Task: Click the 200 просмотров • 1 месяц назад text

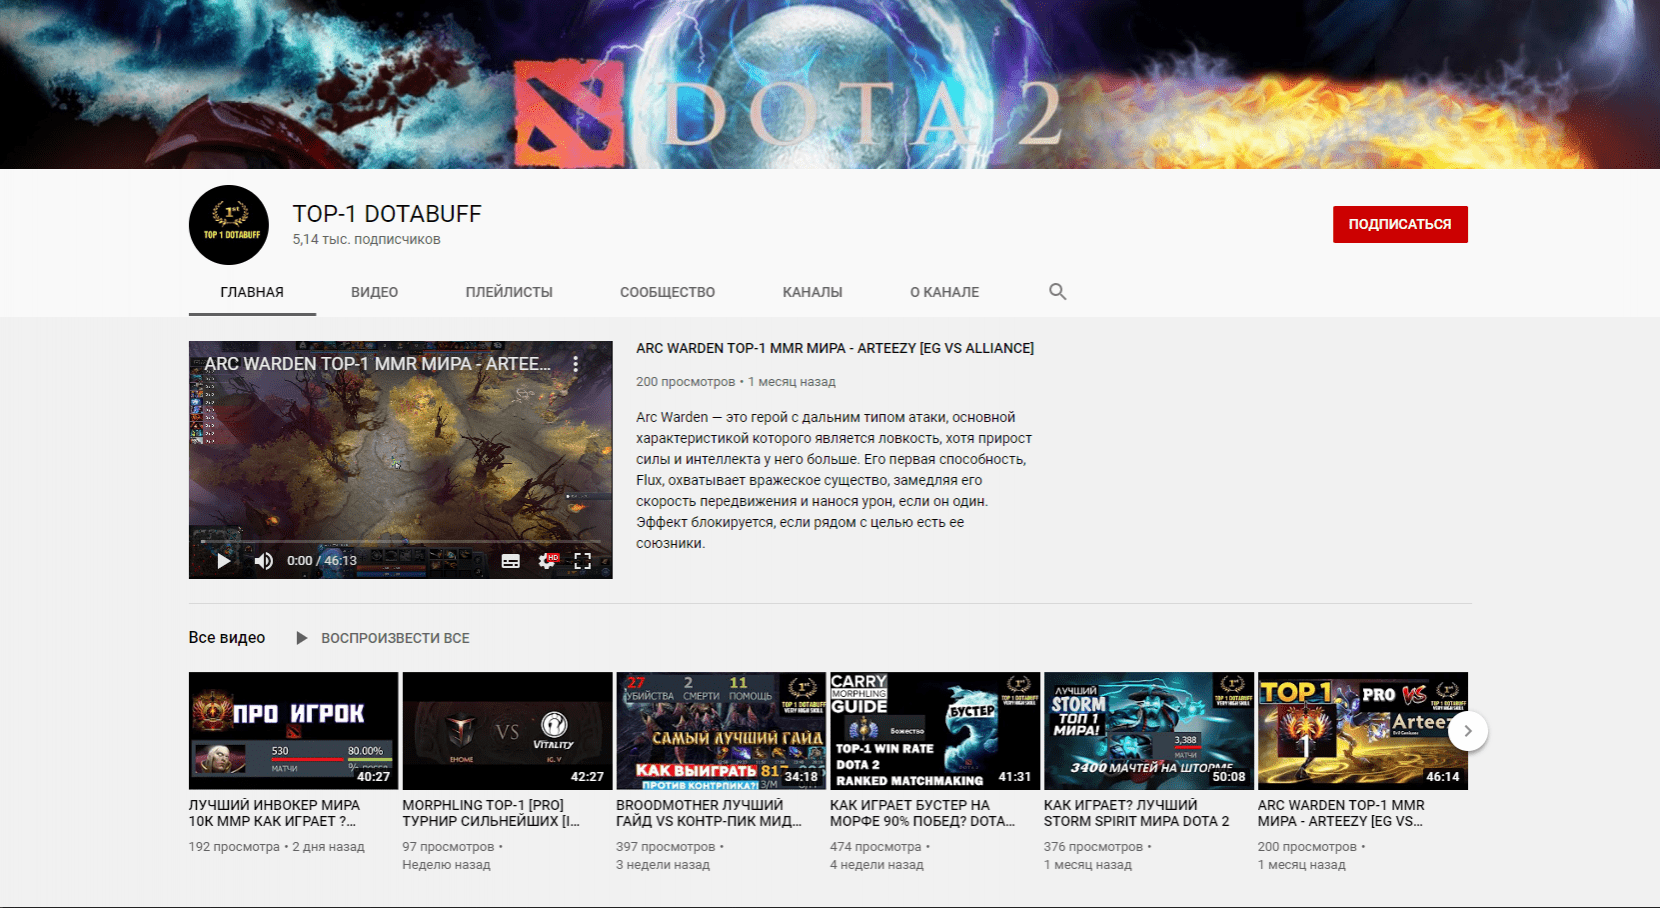Action: coord(736,382)
